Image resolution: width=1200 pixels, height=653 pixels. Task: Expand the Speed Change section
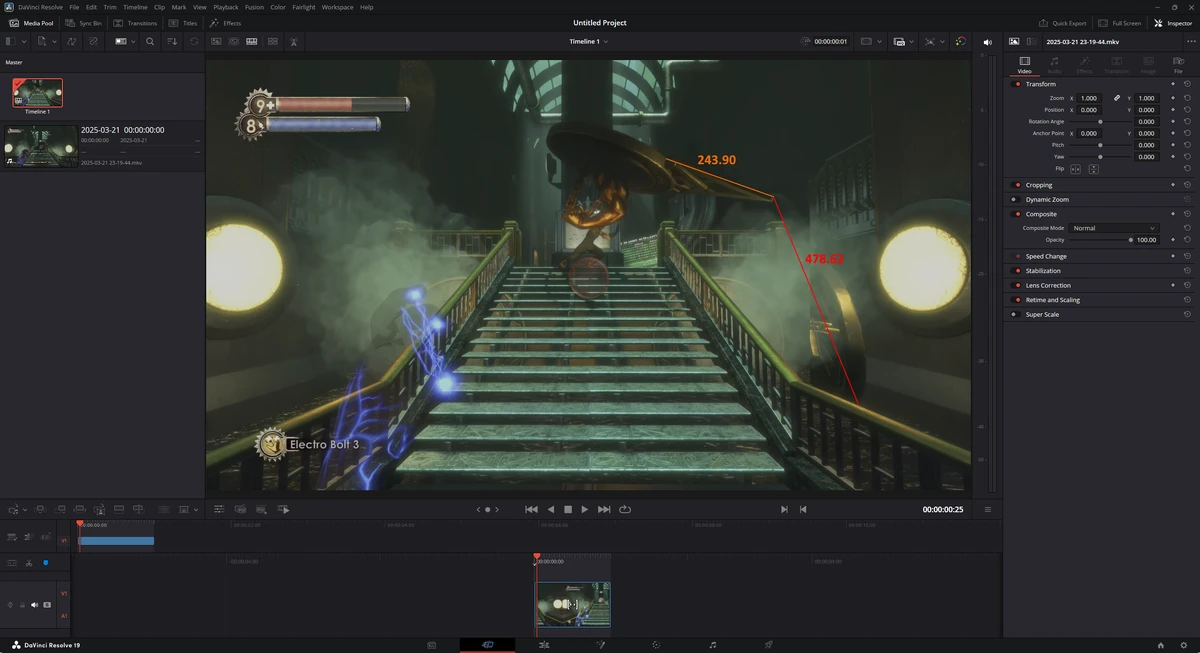pyautogui.click(x=1046, y=256)
